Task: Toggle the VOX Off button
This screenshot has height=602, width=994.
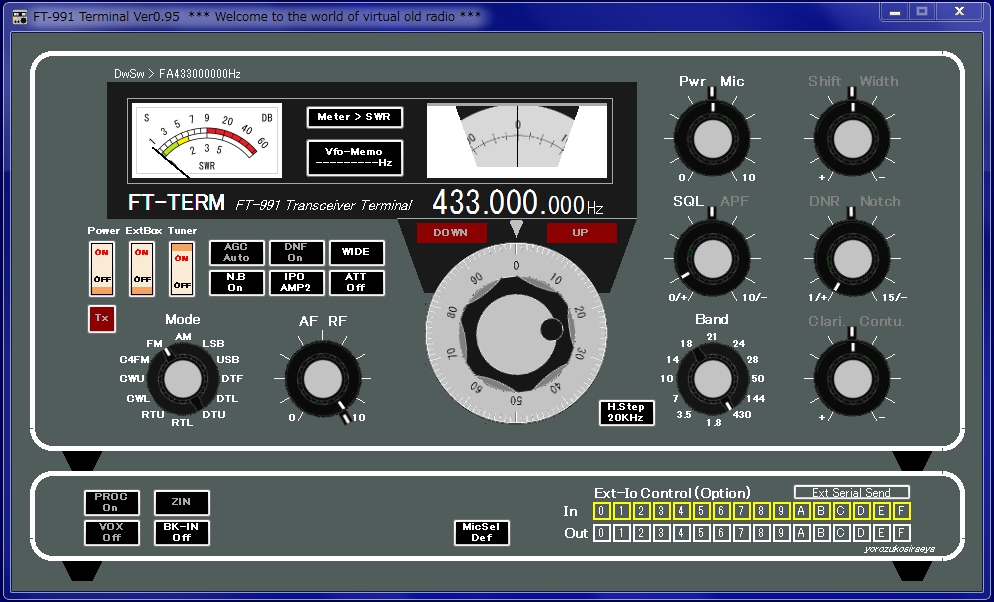Action: tap(112, 532)
